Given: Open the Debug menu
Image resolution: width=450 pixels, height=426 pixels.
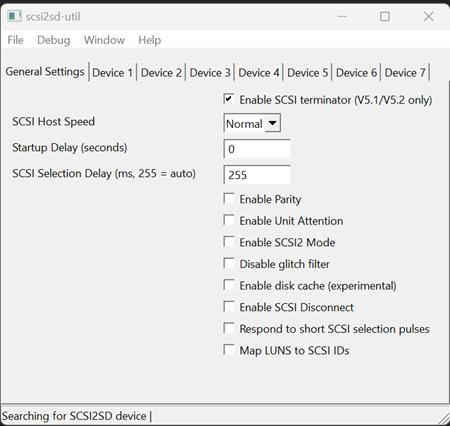Looking at the screenshot, I should (54, 40).
